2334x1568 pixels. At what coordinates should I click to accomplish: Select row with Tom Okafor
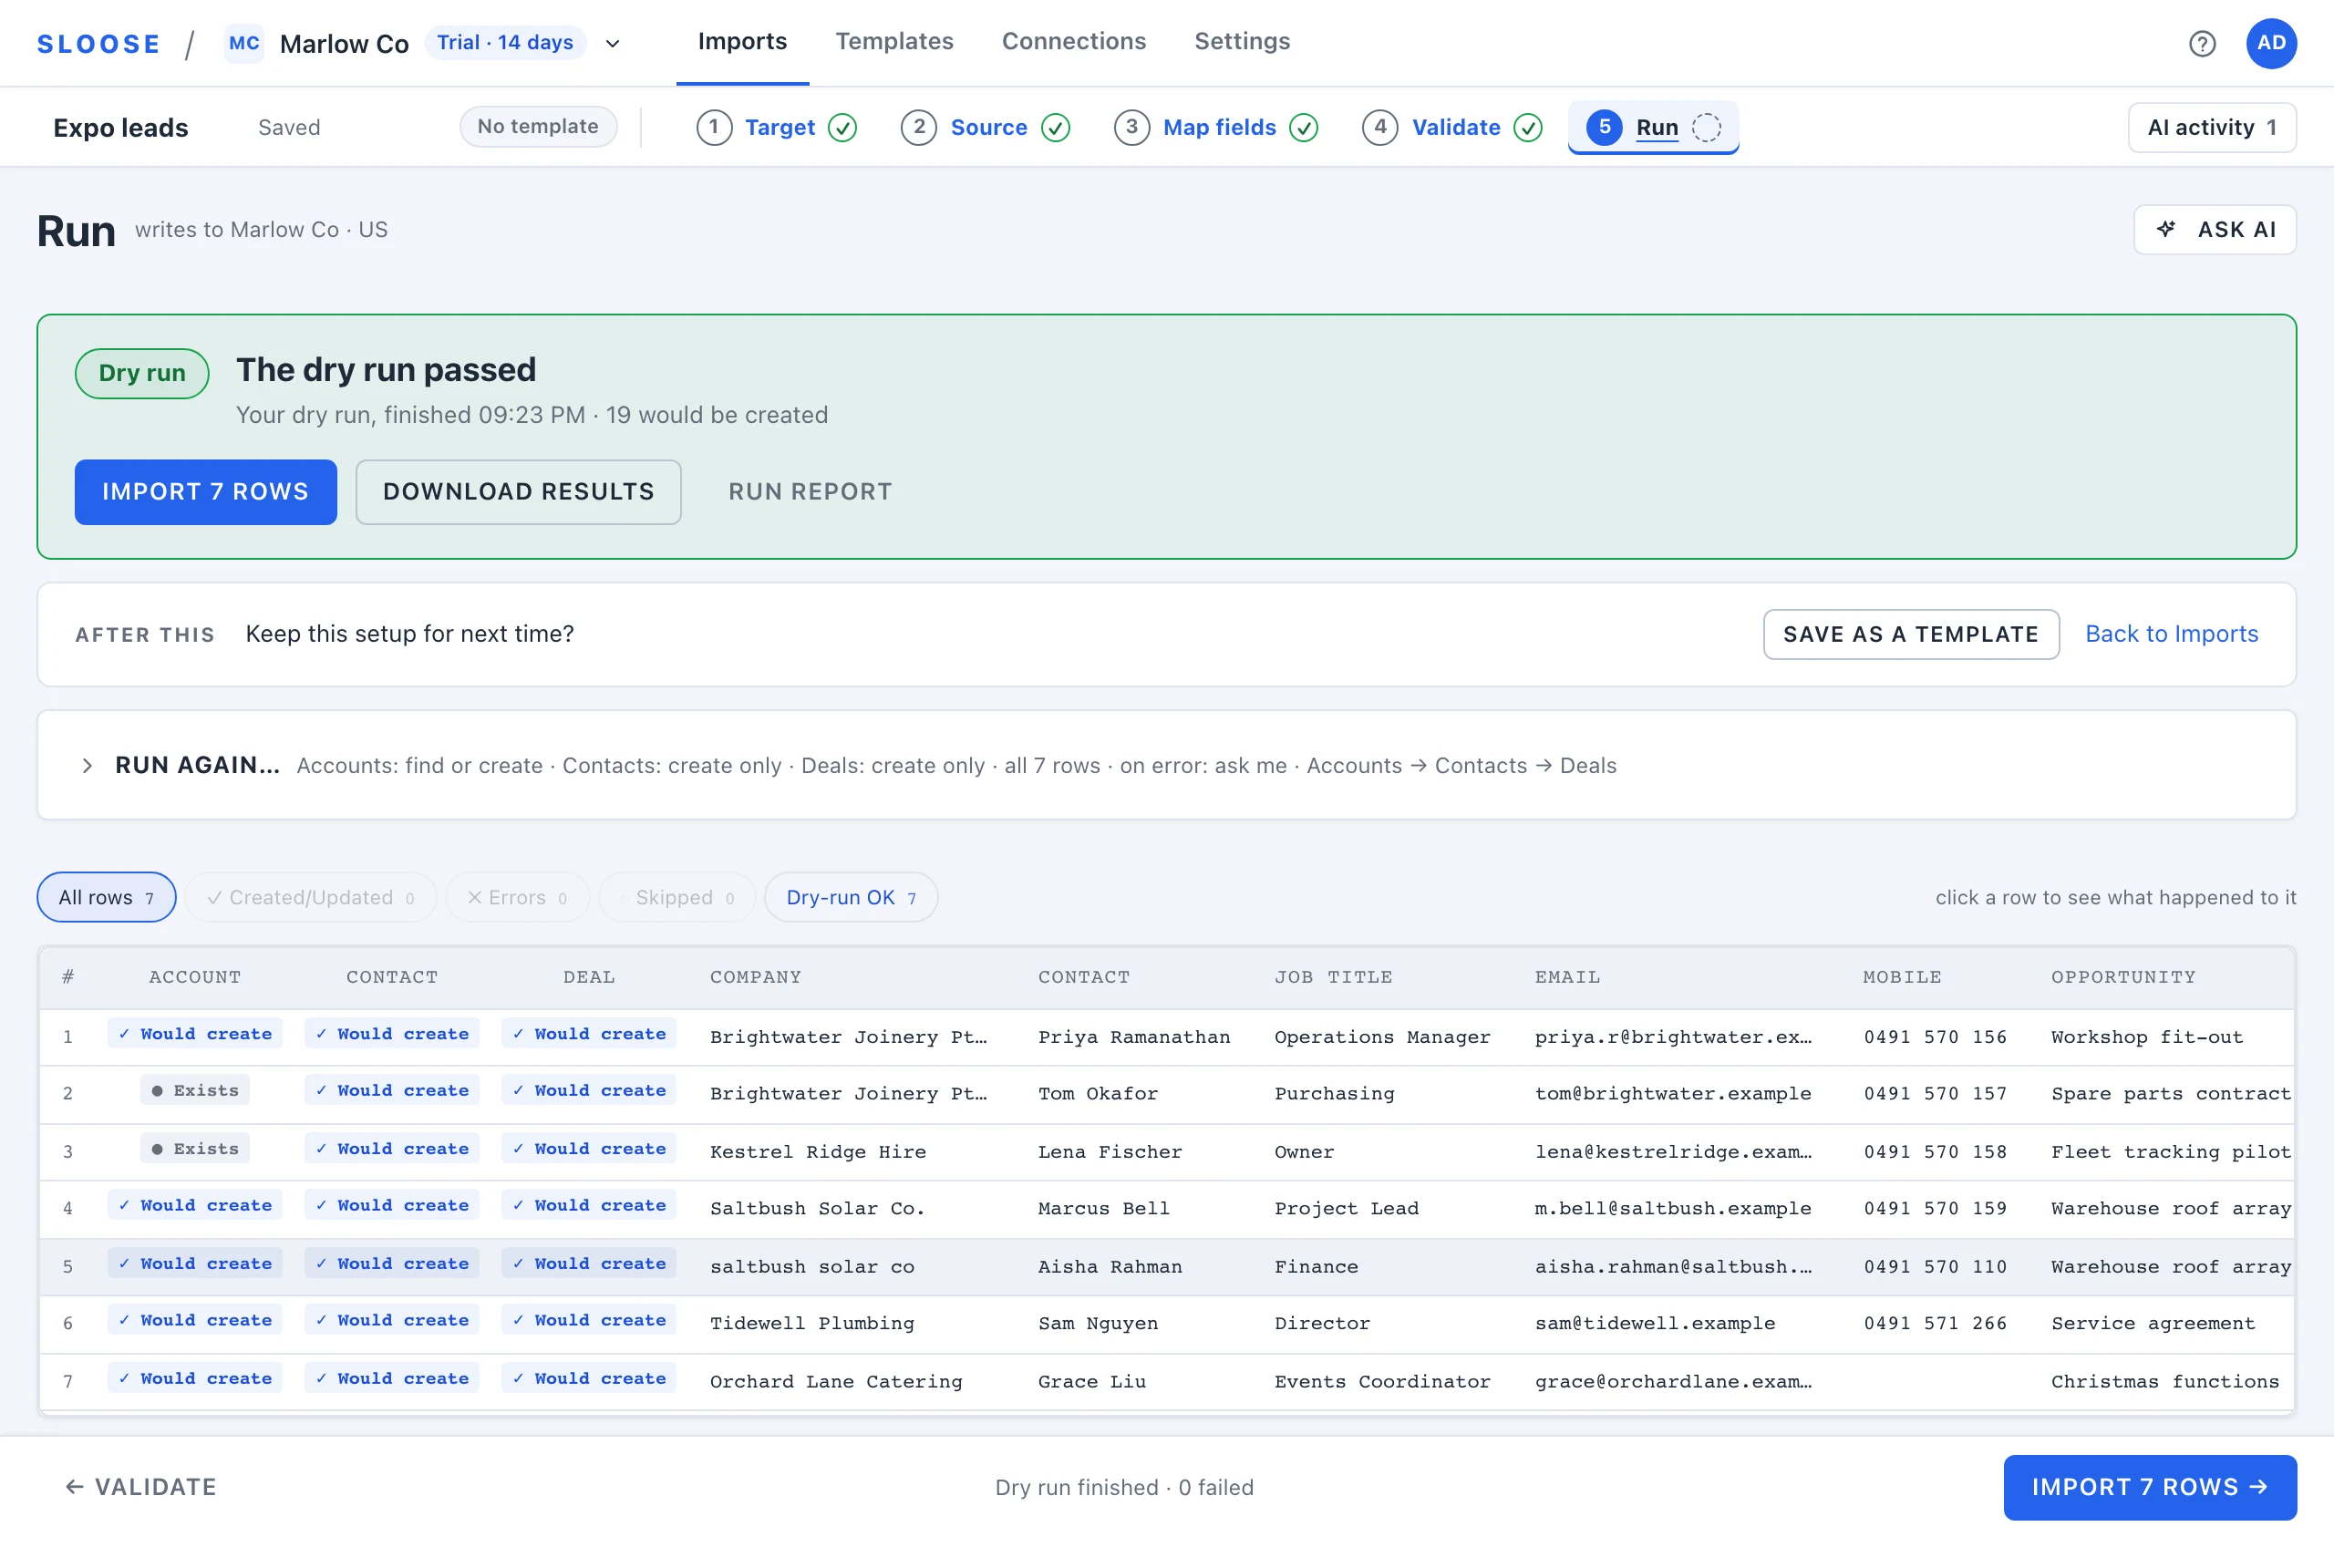coord(1166,1093)
